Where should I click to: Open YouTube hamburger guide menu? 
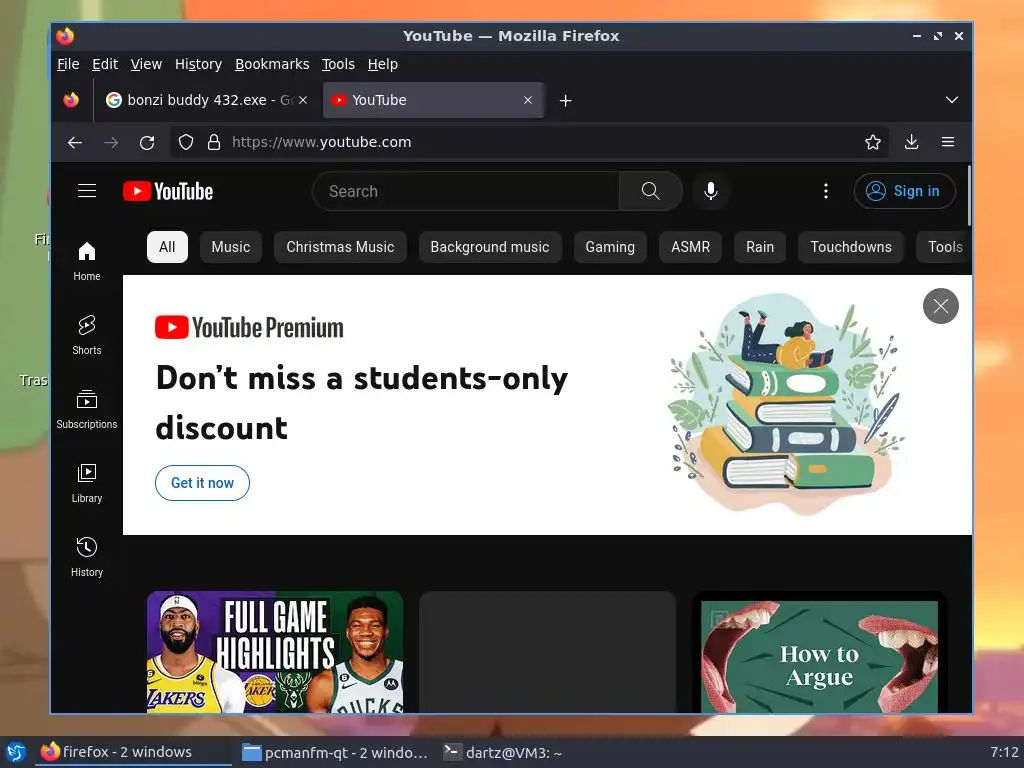(87, 191)
